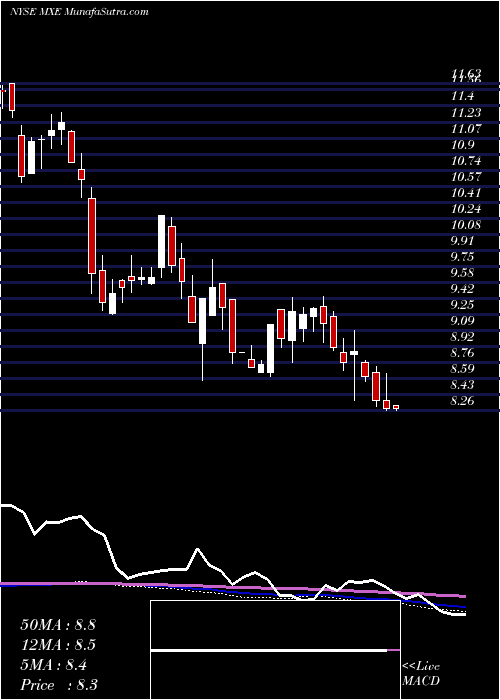Viewport: 500px width, 700px height.
Task: Click the 11.23 price axis label
Action: [x=466, y=112]
